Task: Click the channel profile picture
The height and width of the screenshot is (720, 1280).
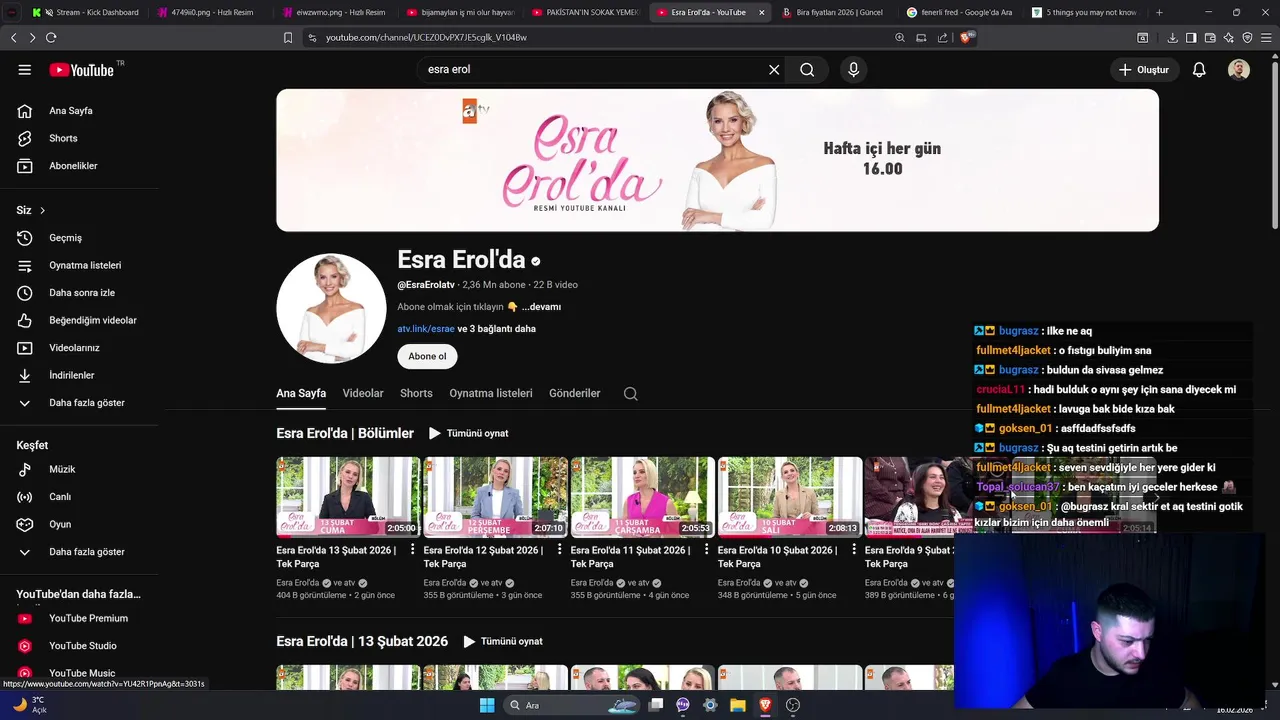Action: (331, 308)
